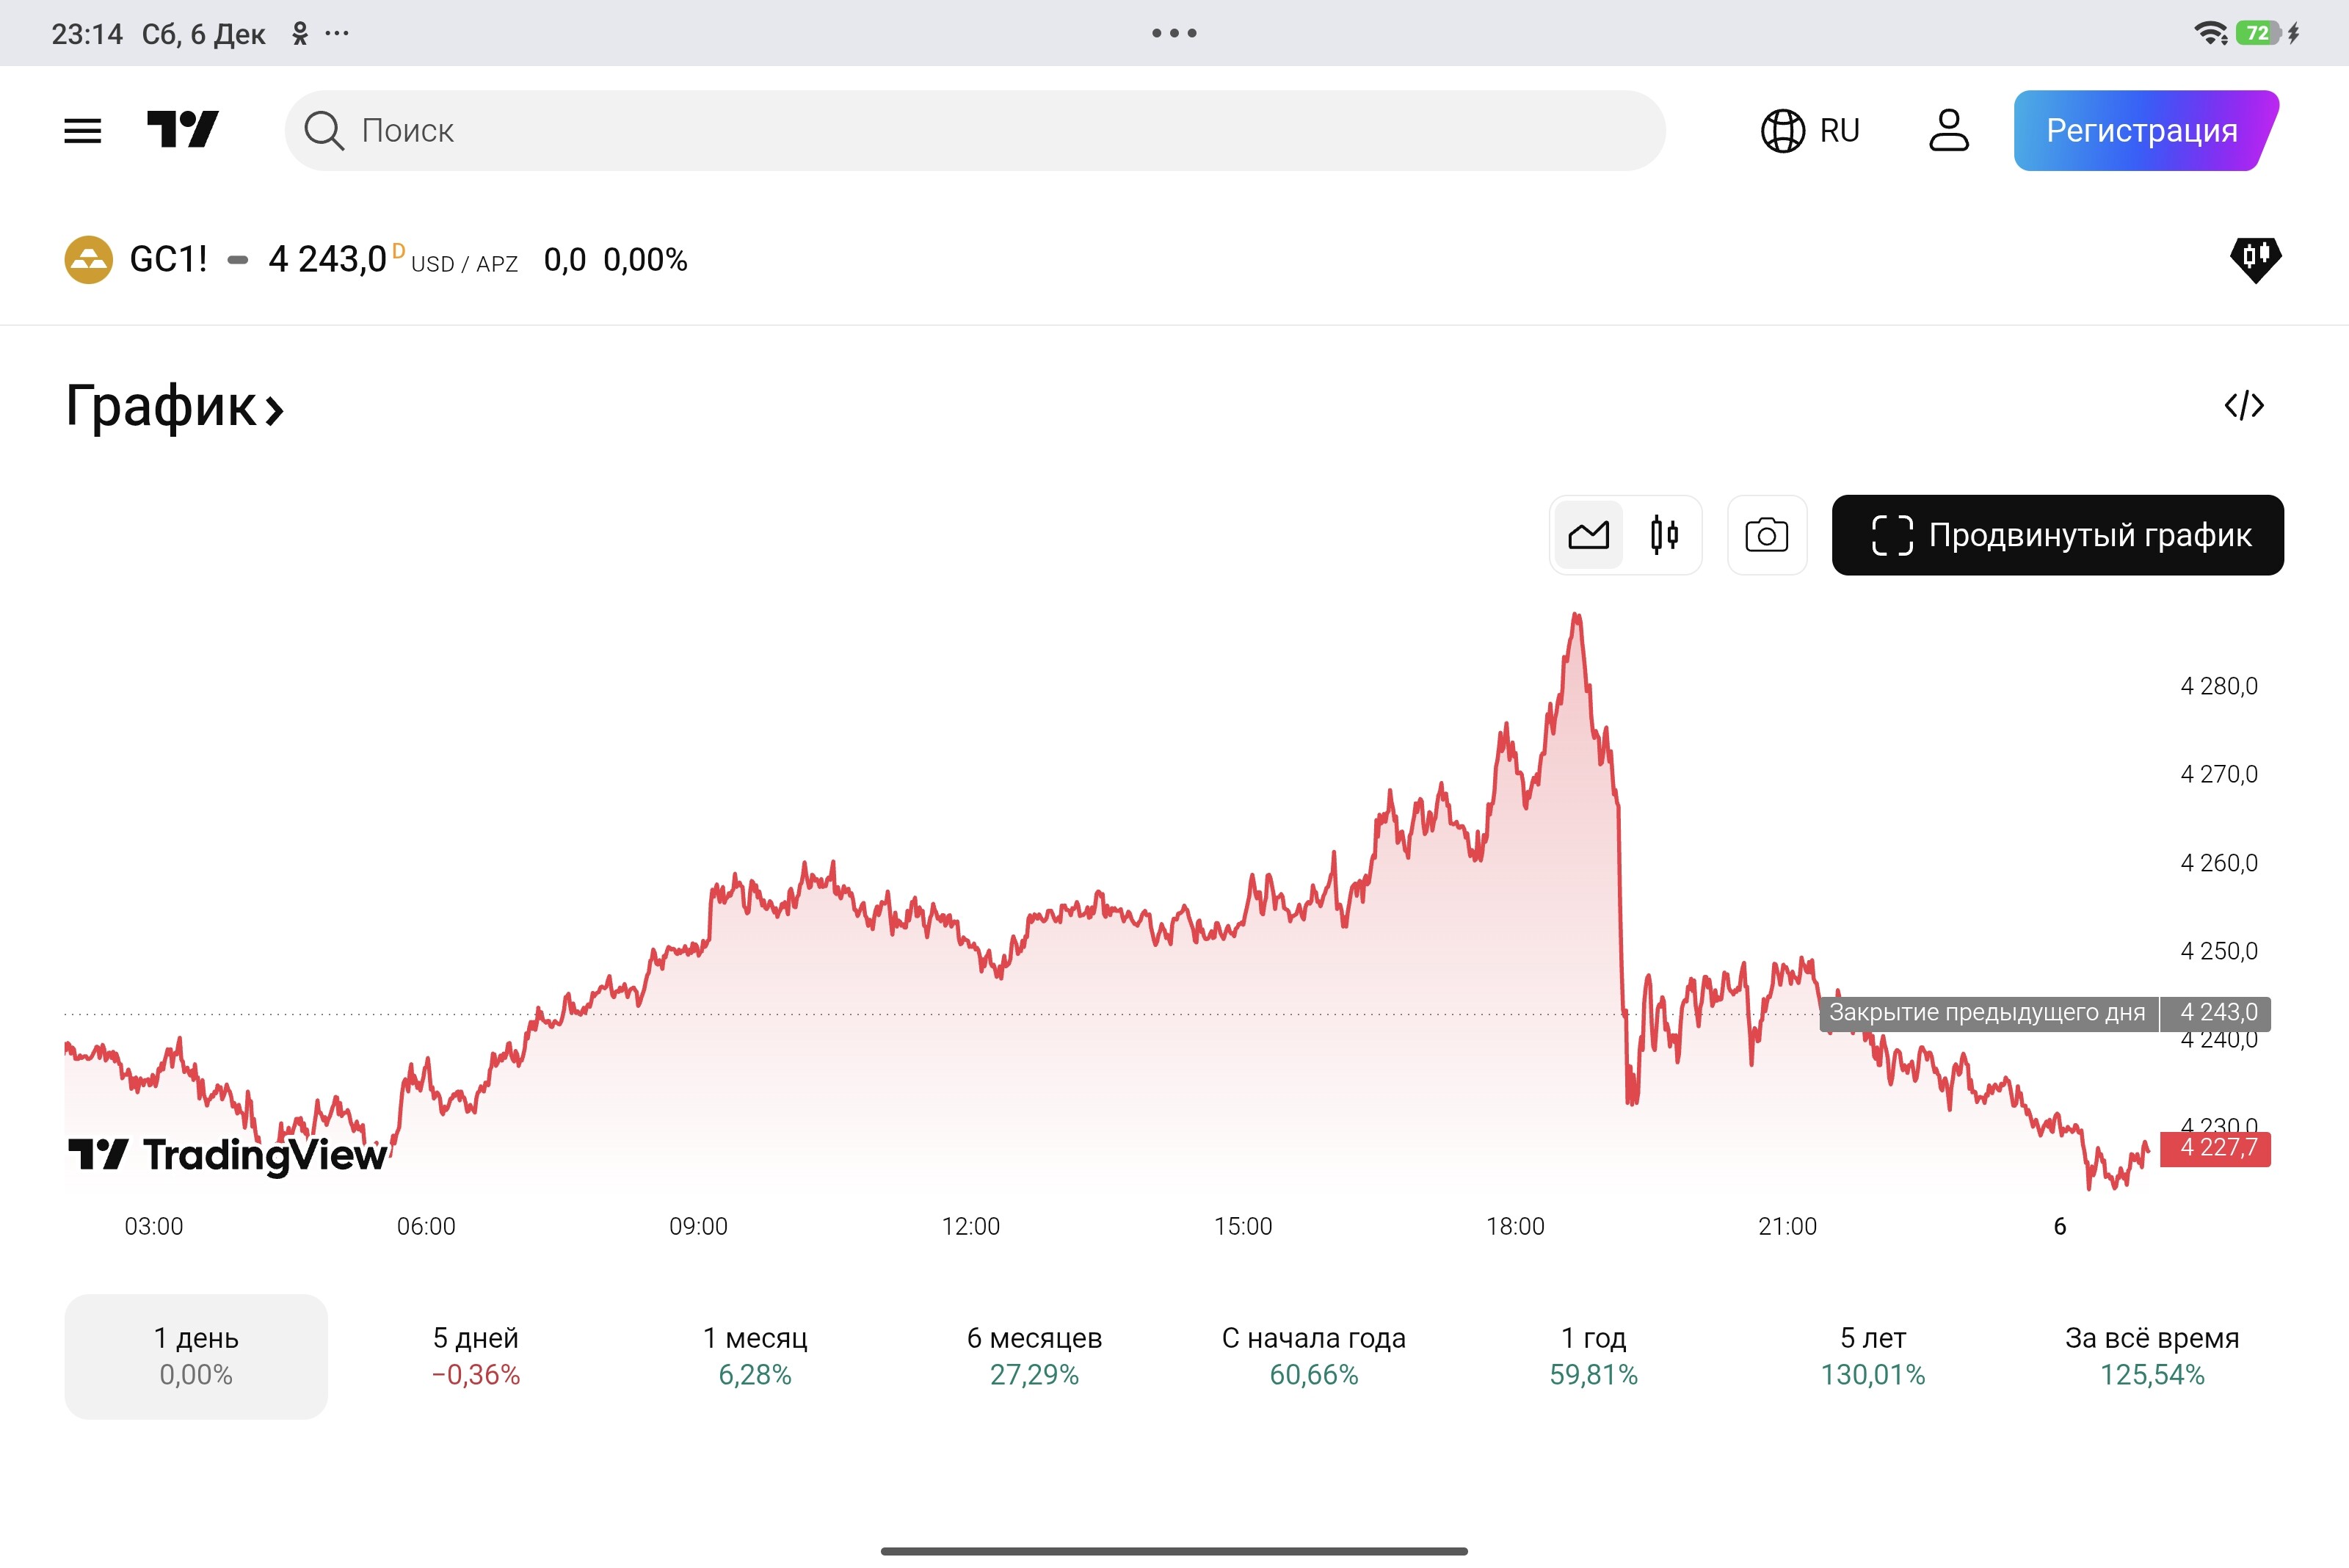Switch to area chart style
The image size is (2349, 1568).
tap(1588, 536)
